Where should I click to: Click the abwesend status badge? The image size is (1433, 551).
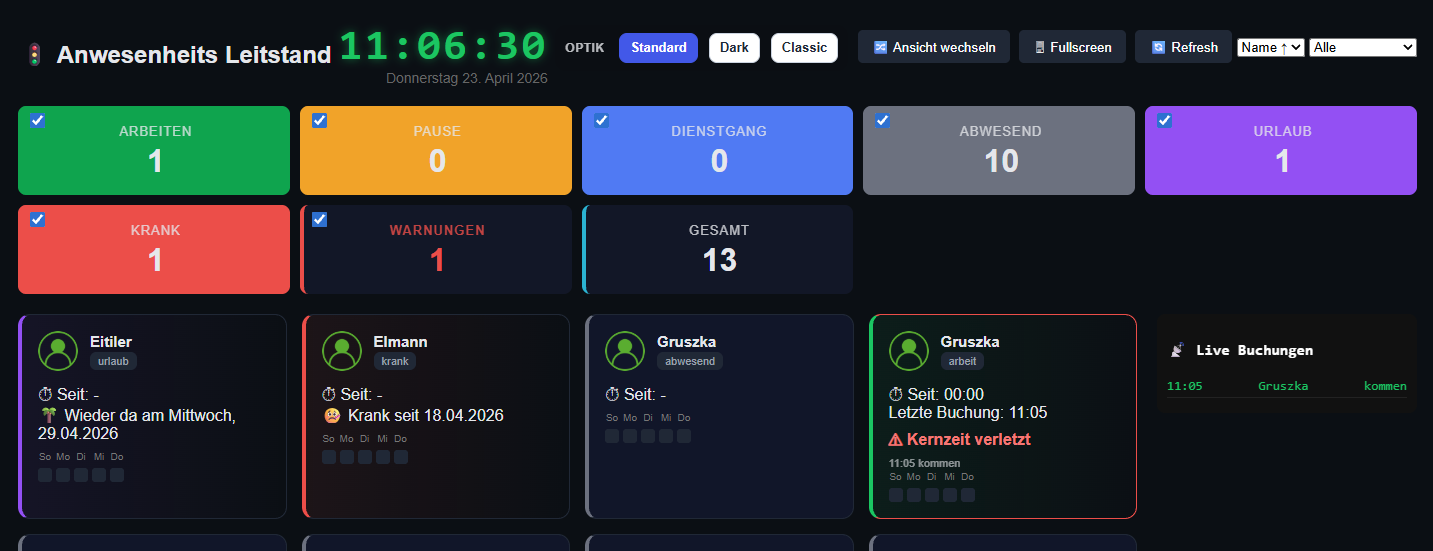(690, 361)
